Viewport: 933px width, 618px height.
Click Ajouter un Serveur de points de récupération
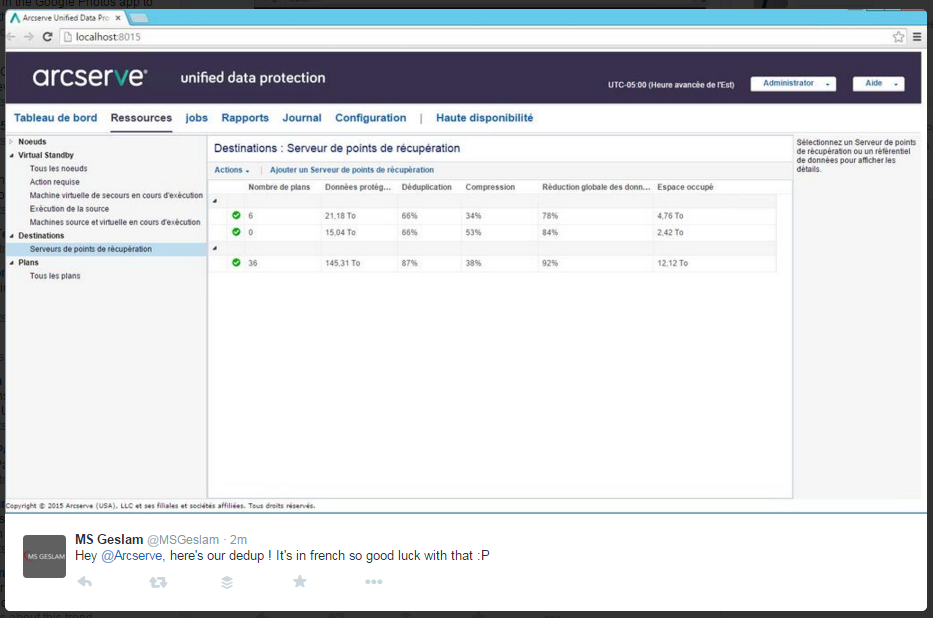[x=352, y=170]
